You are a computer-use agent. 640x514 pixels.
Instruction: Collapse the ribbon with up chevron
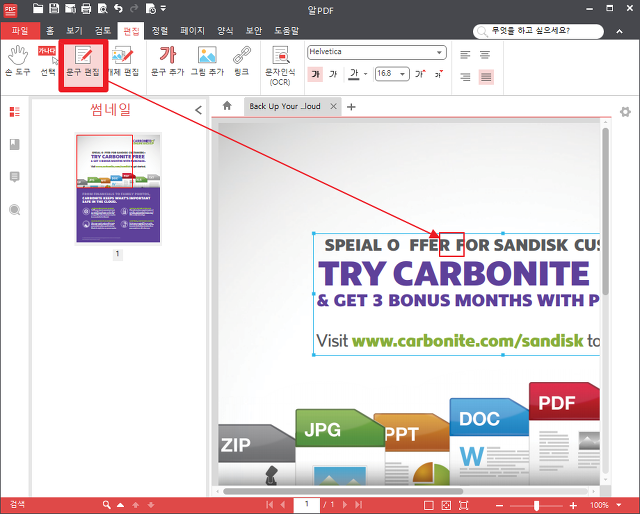coord(620,31)
